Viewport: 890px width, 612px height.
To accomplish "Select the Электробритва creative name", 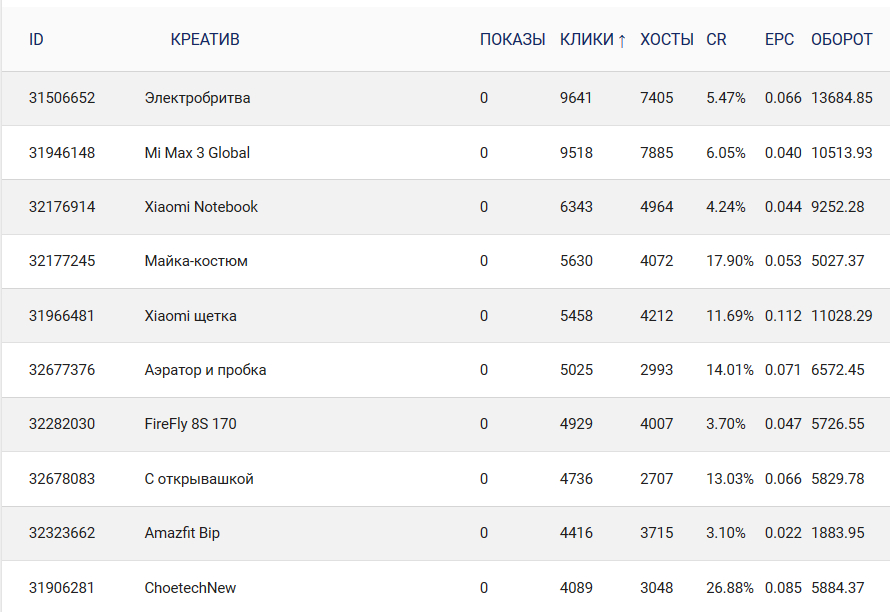I will click(197, 98).
